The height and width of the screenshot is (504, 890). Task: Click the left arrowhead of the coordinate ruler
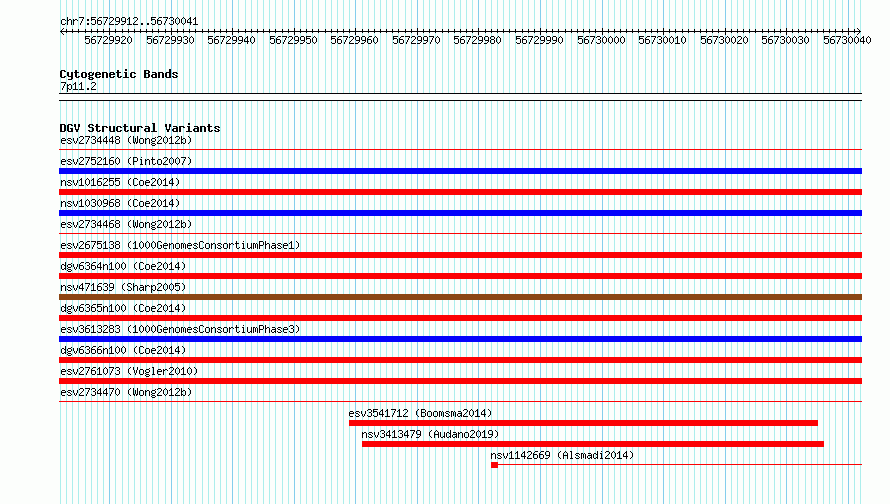[x=62, y=31]
